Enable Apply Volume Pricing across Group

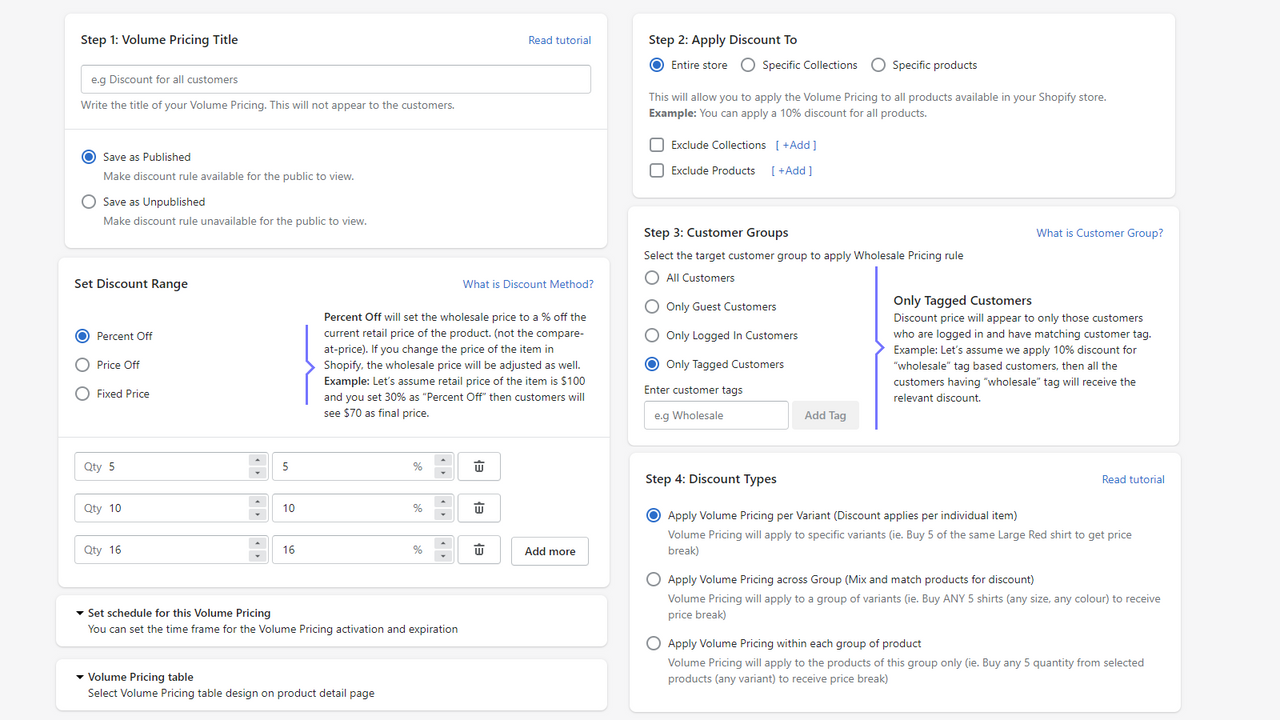tap(653, 579)
